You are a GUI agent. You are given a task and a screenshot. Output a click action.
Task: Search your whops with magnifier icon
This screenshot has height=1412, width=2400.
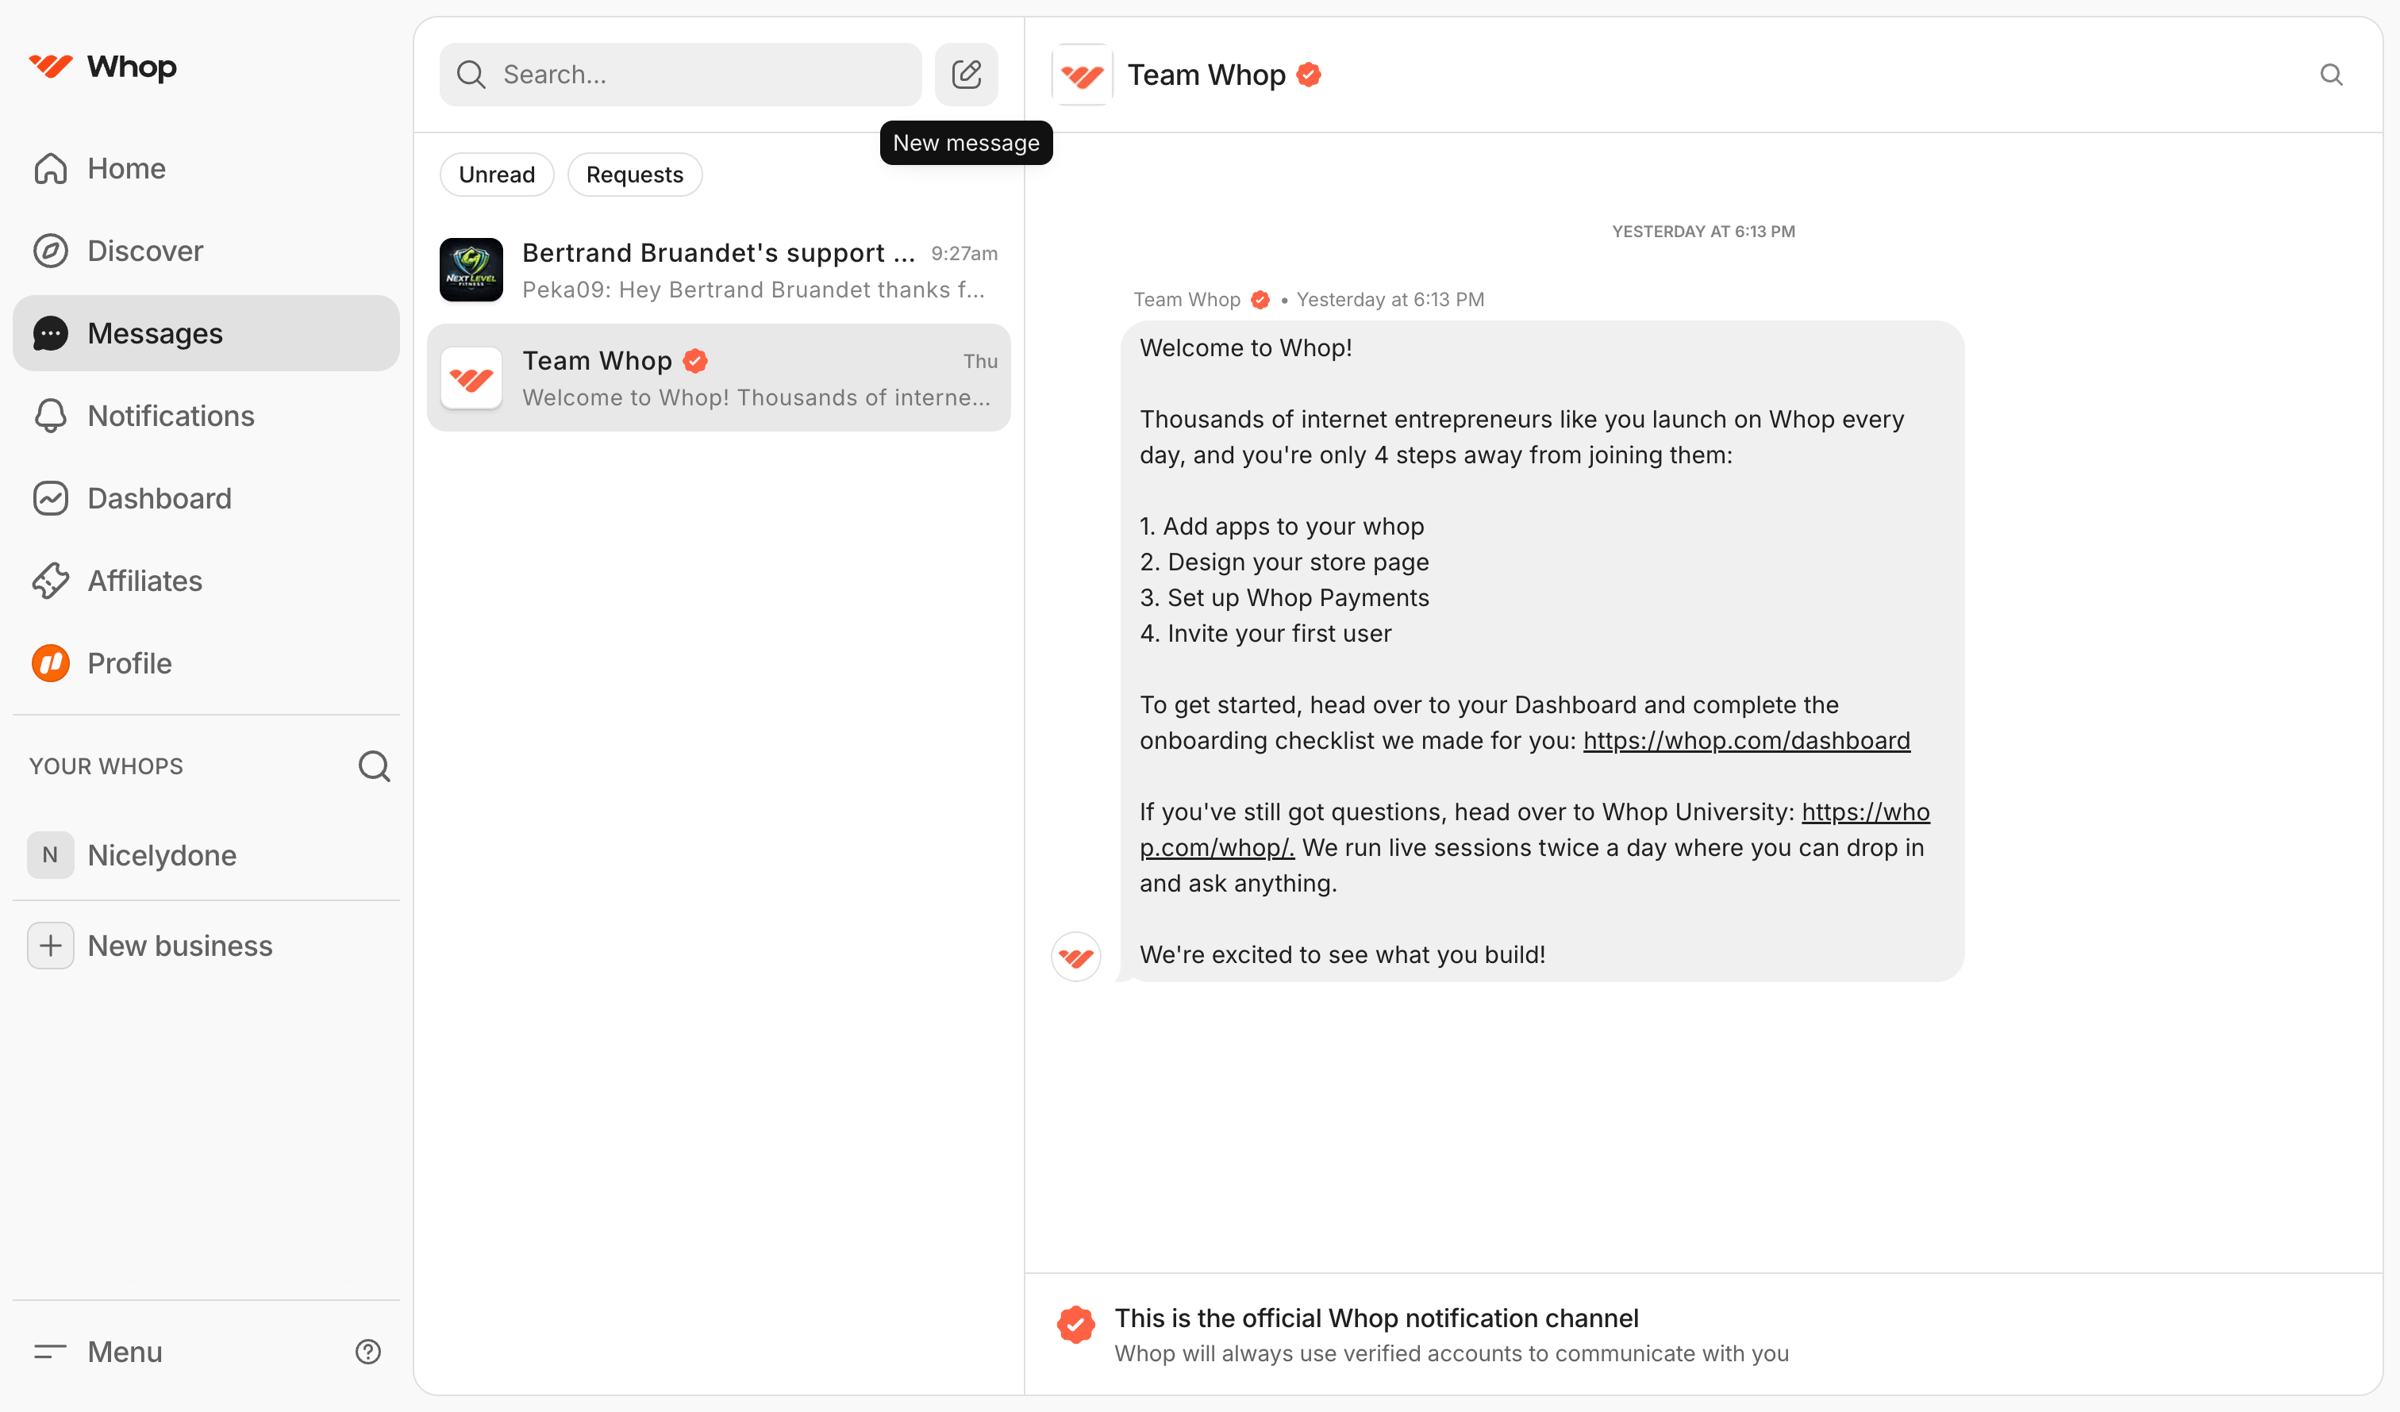pos(374,766)
